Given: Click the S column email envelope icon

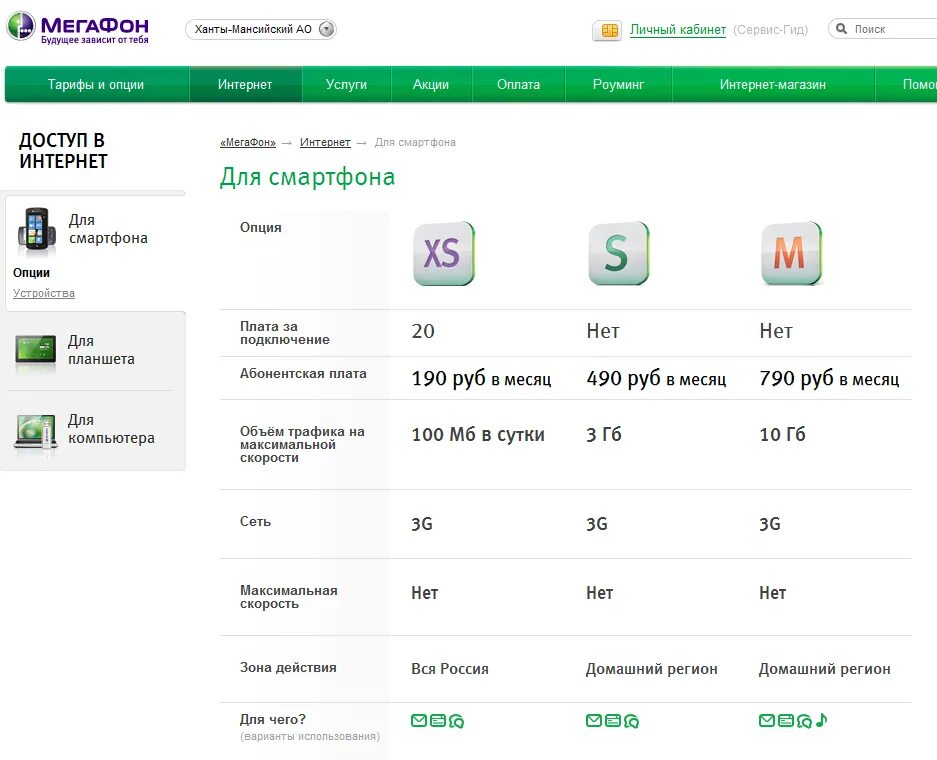Looking at the screenshot, I should click(594, 721).
